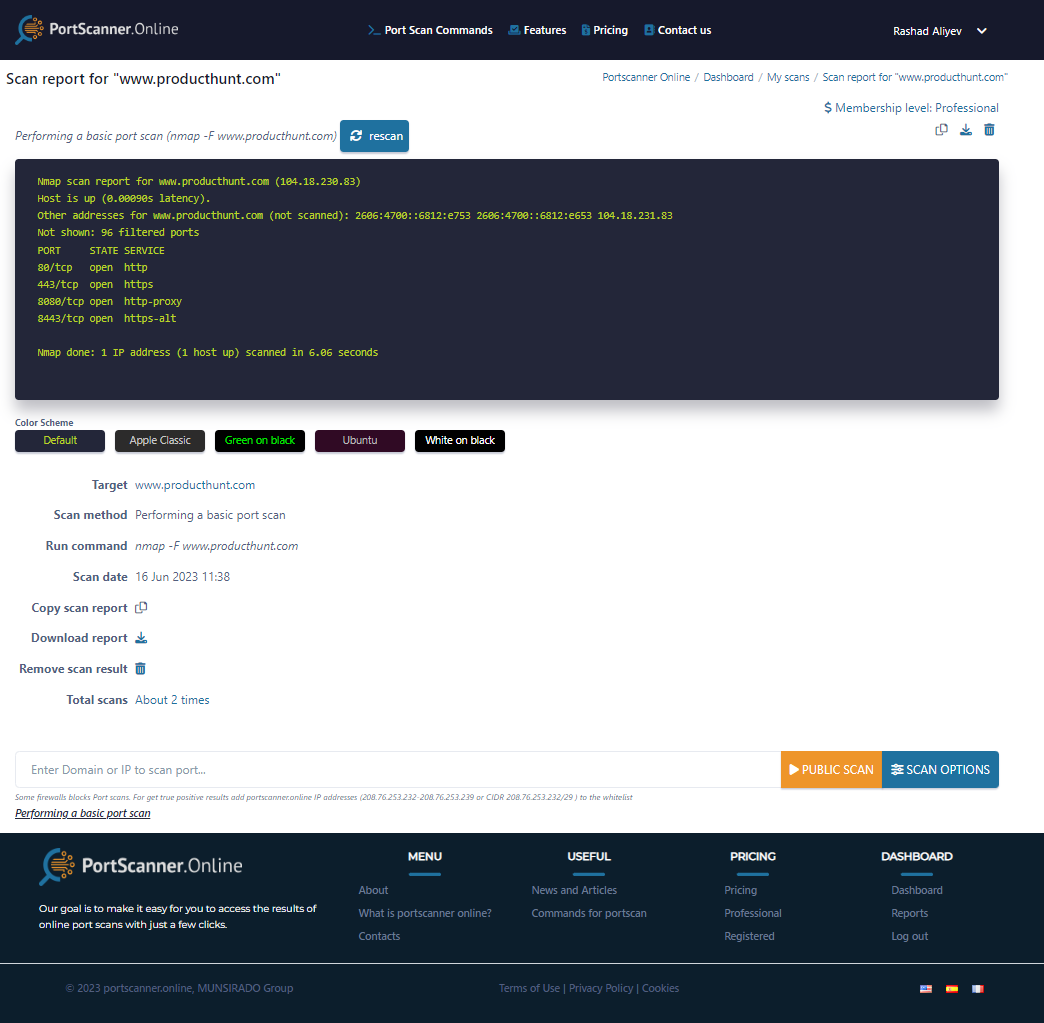Click the Remove scan result trash icon
This screenshot has width=1044, height=1023.
coord(140,669)
